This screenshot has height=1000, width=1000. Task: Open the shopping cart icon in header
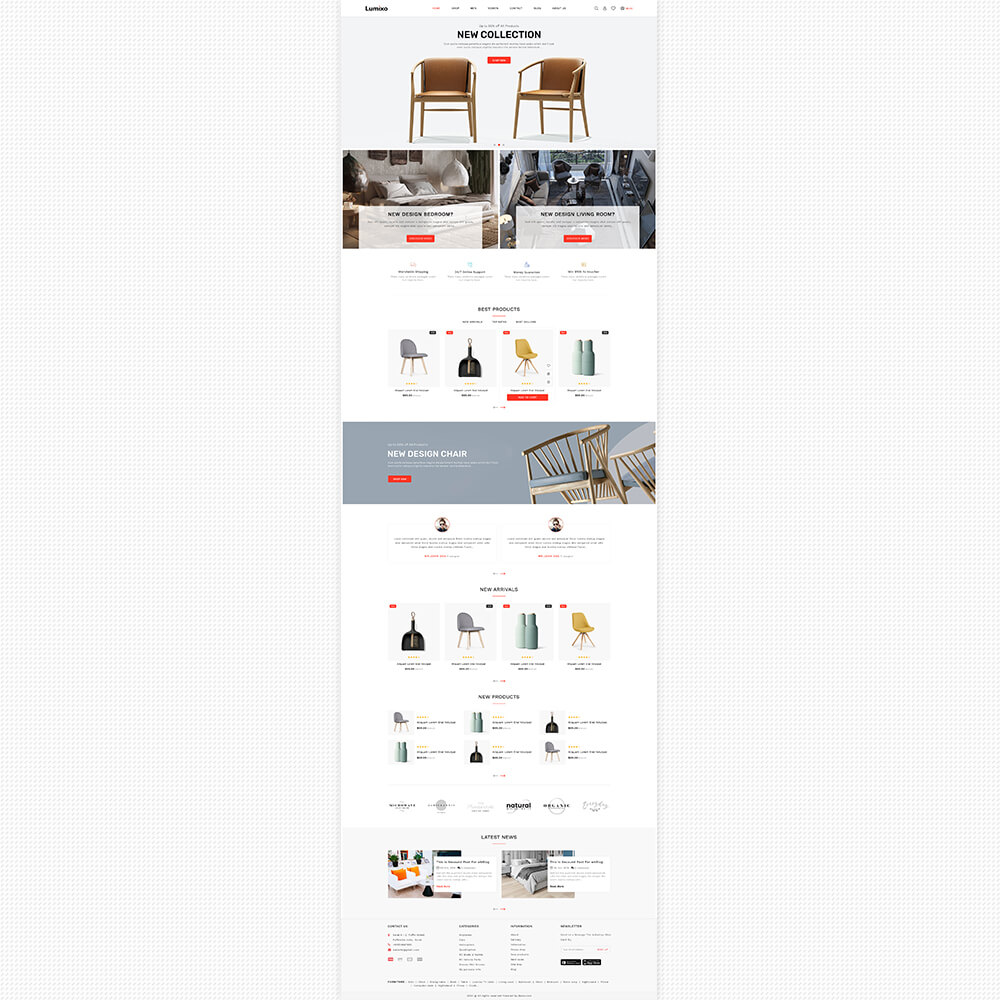(x=622, y=8)
